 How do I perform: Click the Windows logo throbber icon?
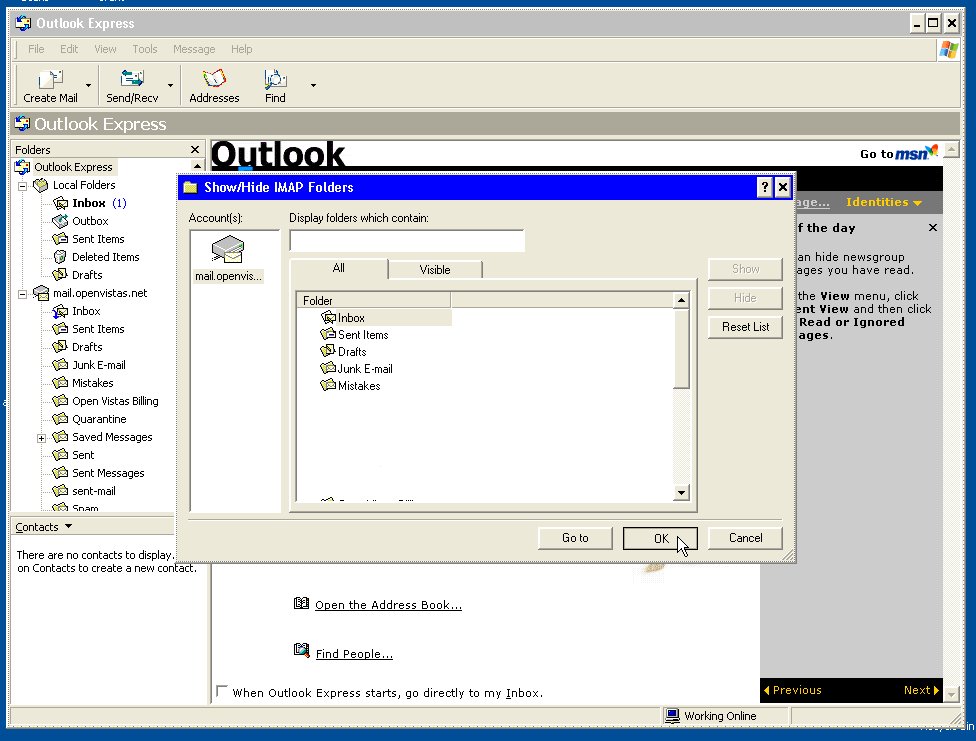[949, 49]
